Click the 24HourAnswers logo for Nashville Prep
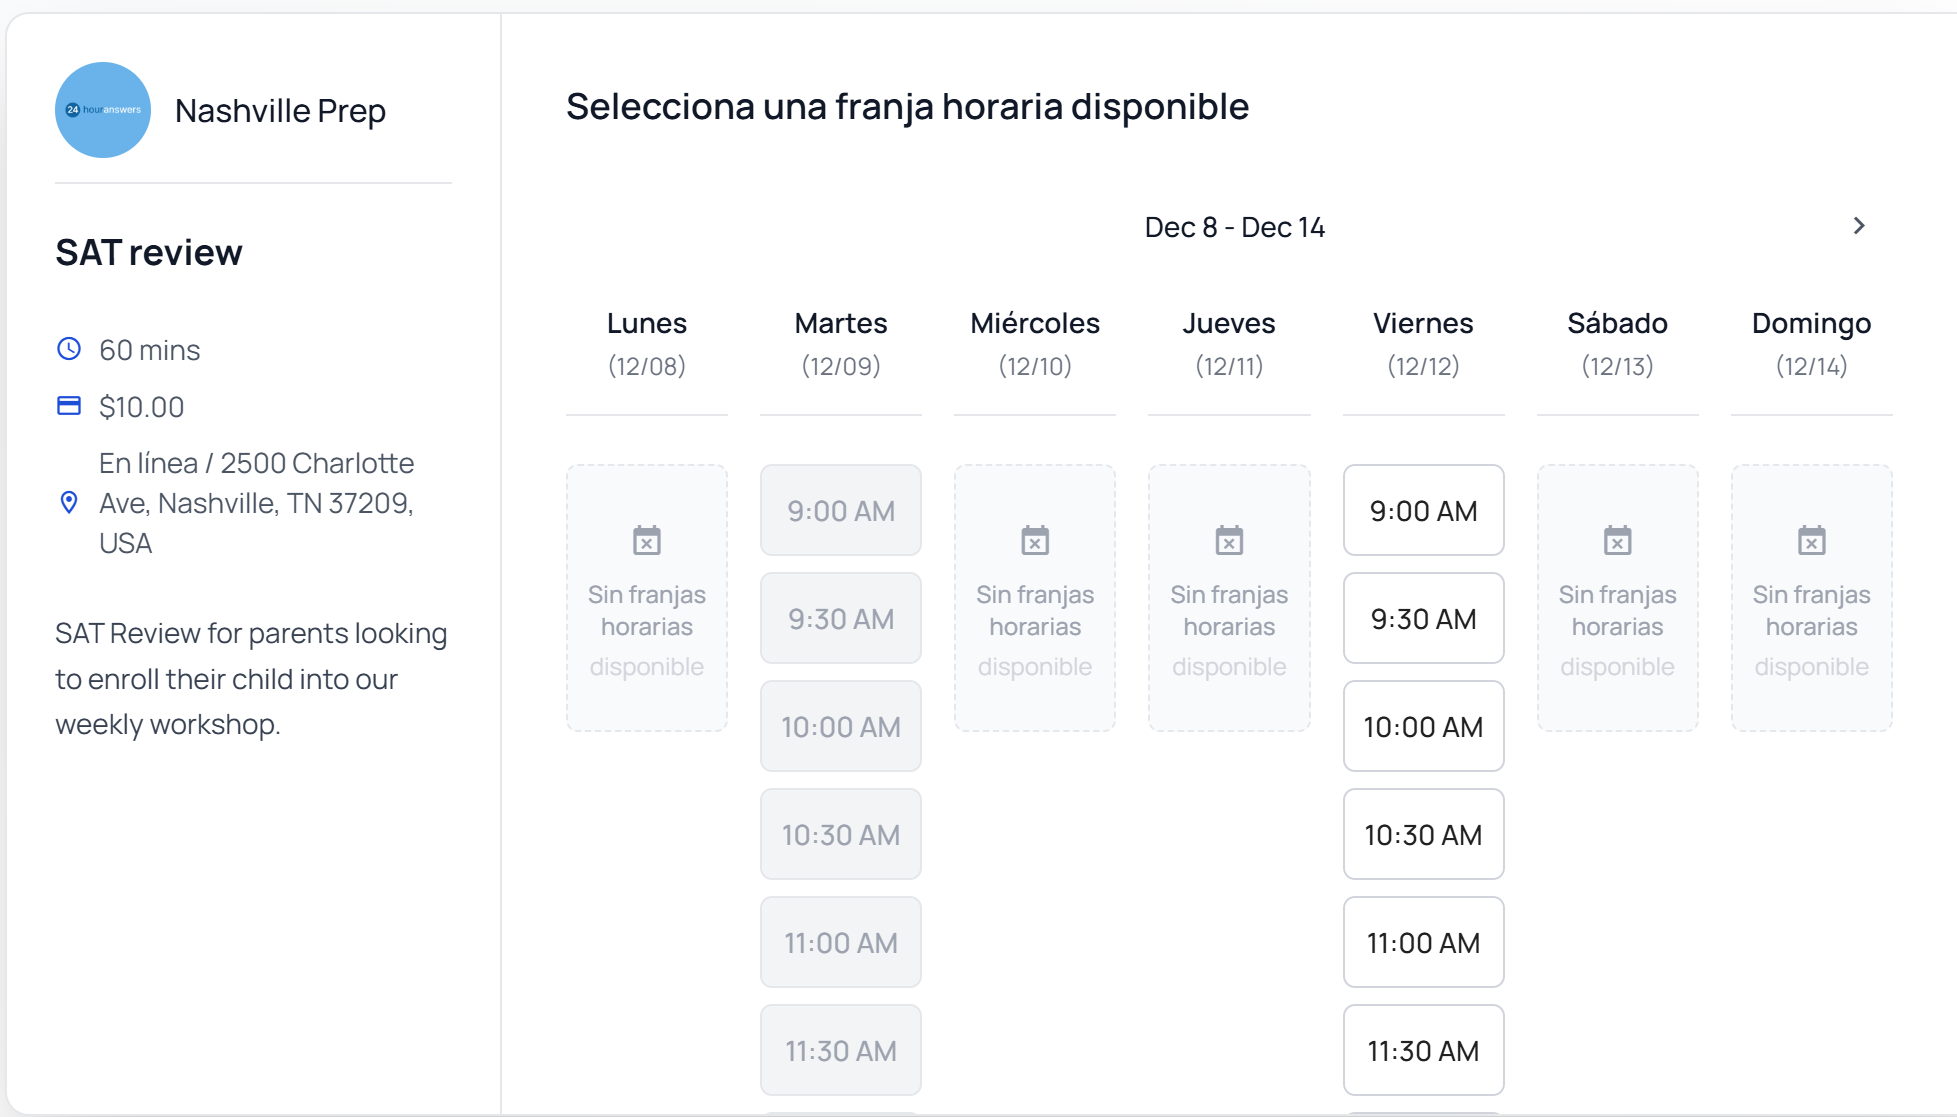 click(x=103, y=110)
